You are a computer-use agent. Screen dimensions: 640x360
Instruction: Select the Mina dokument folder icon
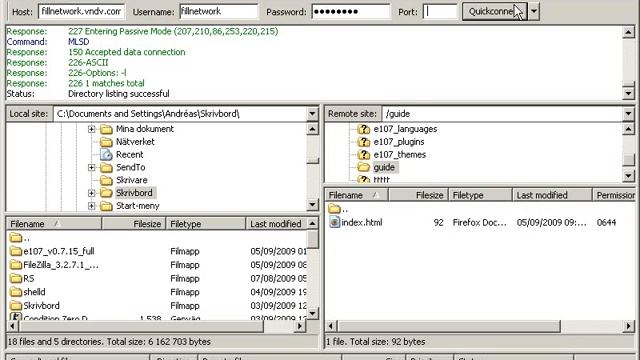106,129
